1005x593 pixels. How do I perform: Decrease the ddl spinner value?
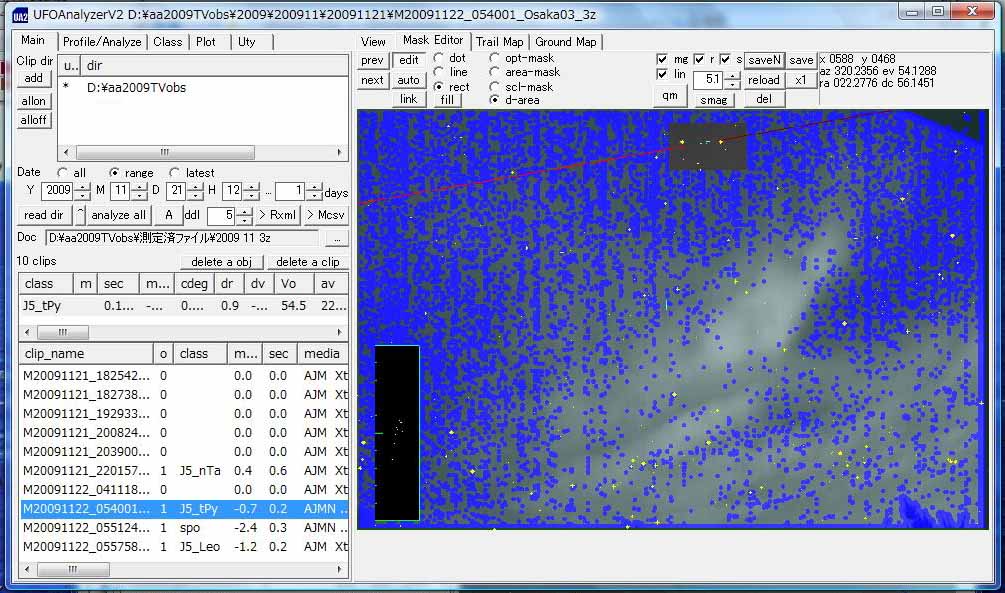(x=244, y=220)
